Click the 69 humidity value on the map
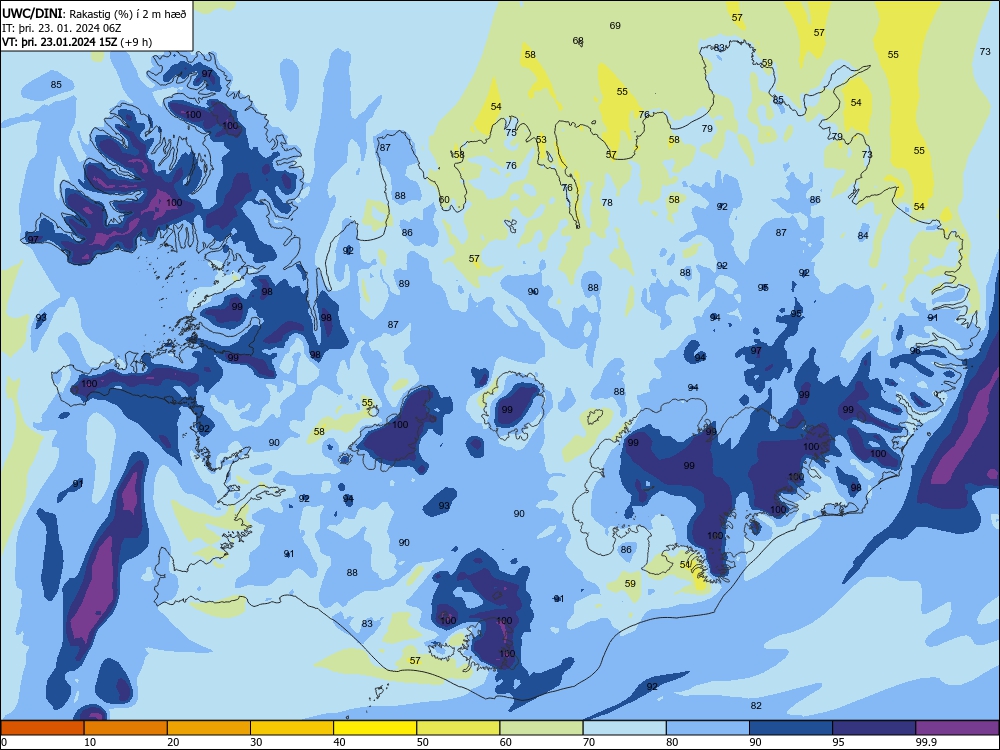The height and width of the screenshot is (750, 1000). [615, 26]
